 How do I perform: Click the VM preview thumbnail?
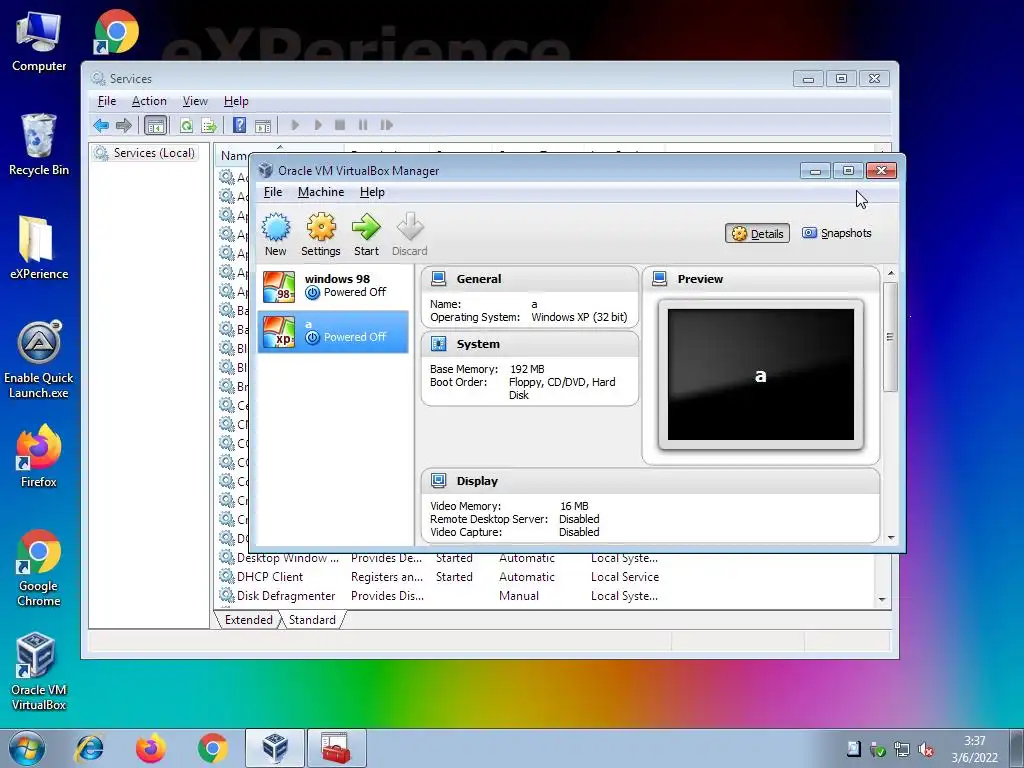pos(761,375)
